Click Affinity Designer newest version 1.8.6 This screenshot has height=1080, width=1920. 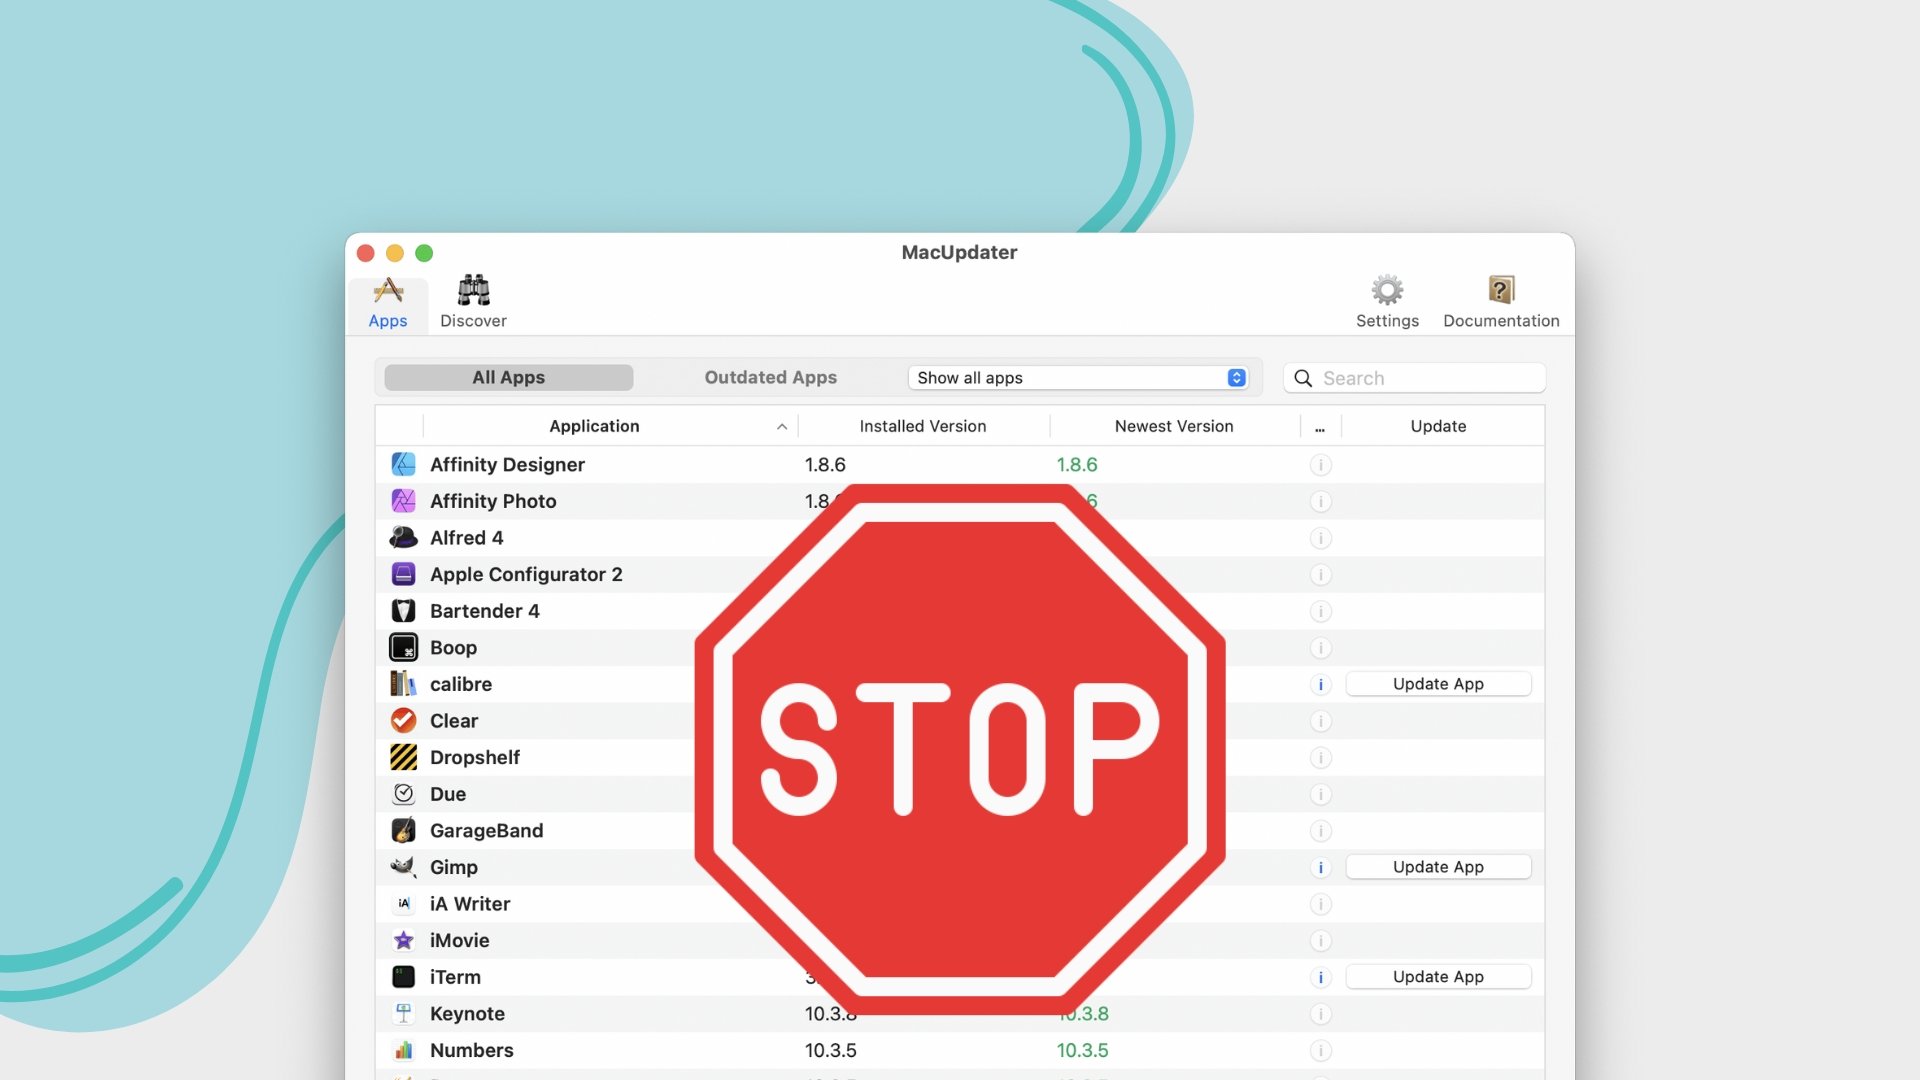[1077, 465]
